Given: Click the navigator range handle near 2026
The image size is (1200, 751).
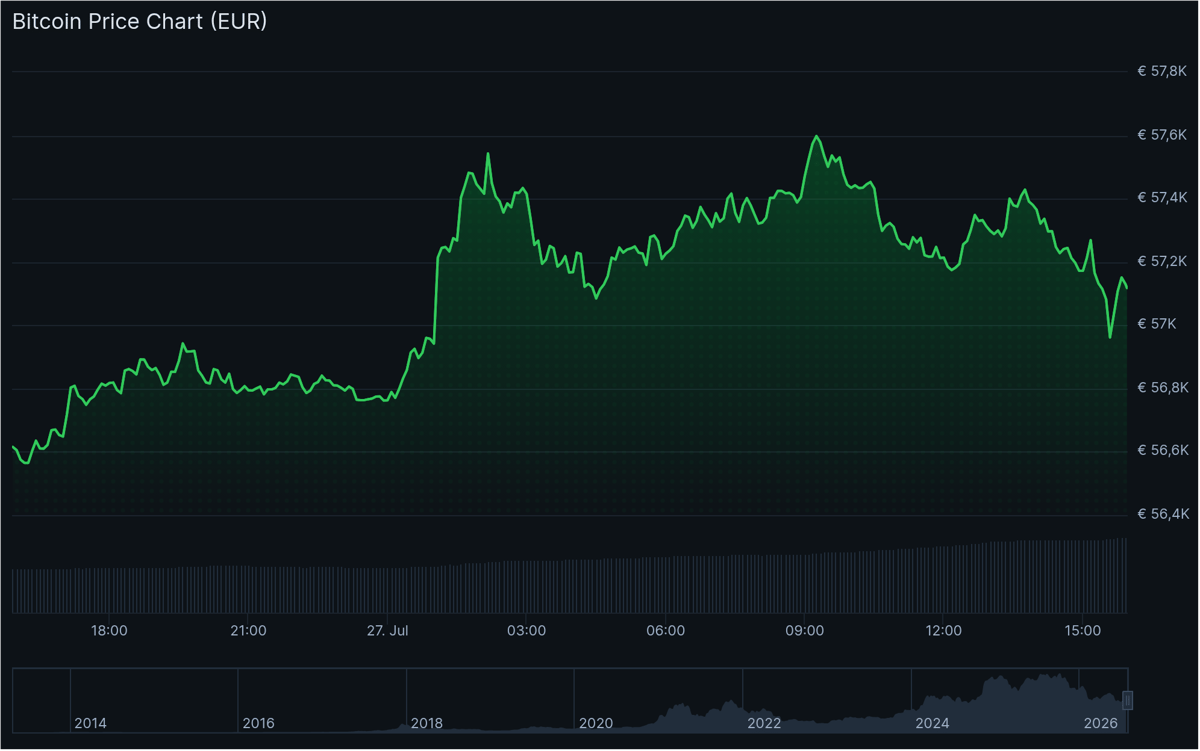Looking at the screenshot, I should [1128, 699].
